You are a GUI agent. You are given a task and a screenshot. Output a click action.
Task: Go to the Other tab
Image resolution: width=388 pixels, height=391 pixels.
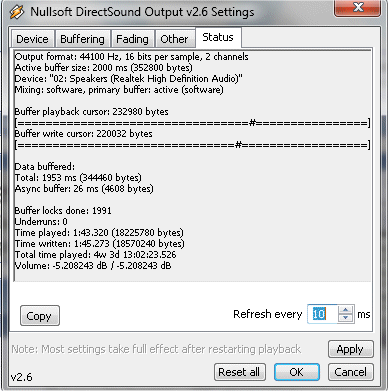coord(174,39)
